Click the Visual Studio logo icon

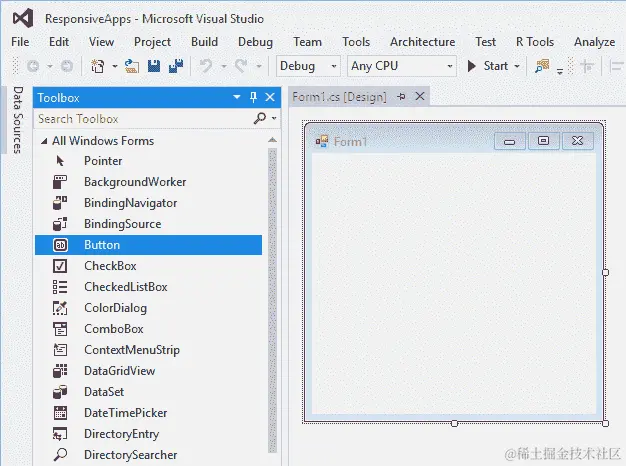(23, 19)
